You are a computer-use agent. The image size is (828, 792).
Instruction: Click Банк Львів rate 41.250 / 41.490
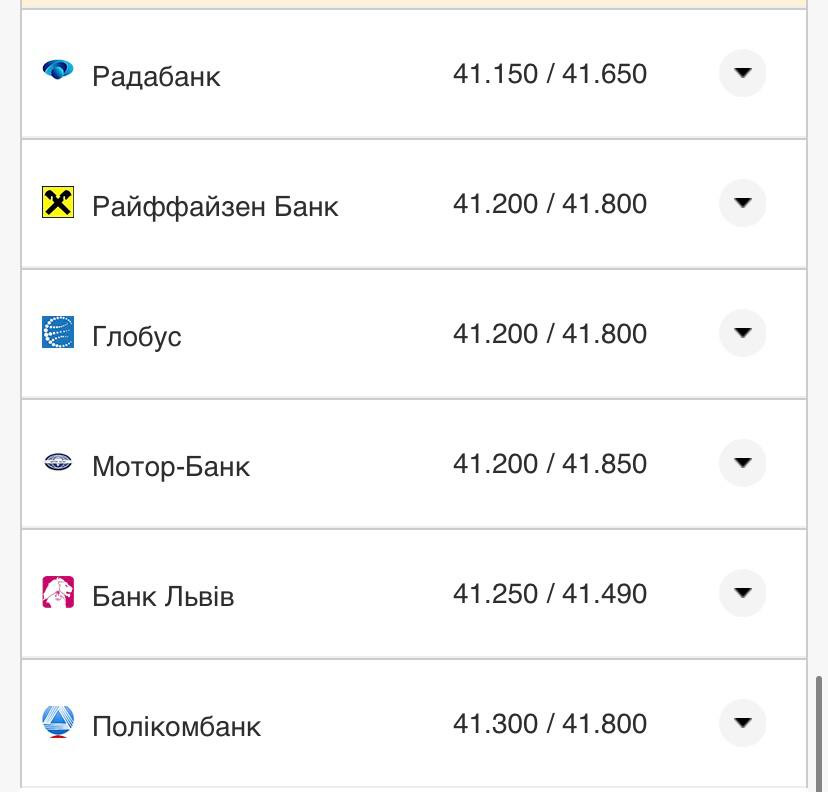click(550, 594)
